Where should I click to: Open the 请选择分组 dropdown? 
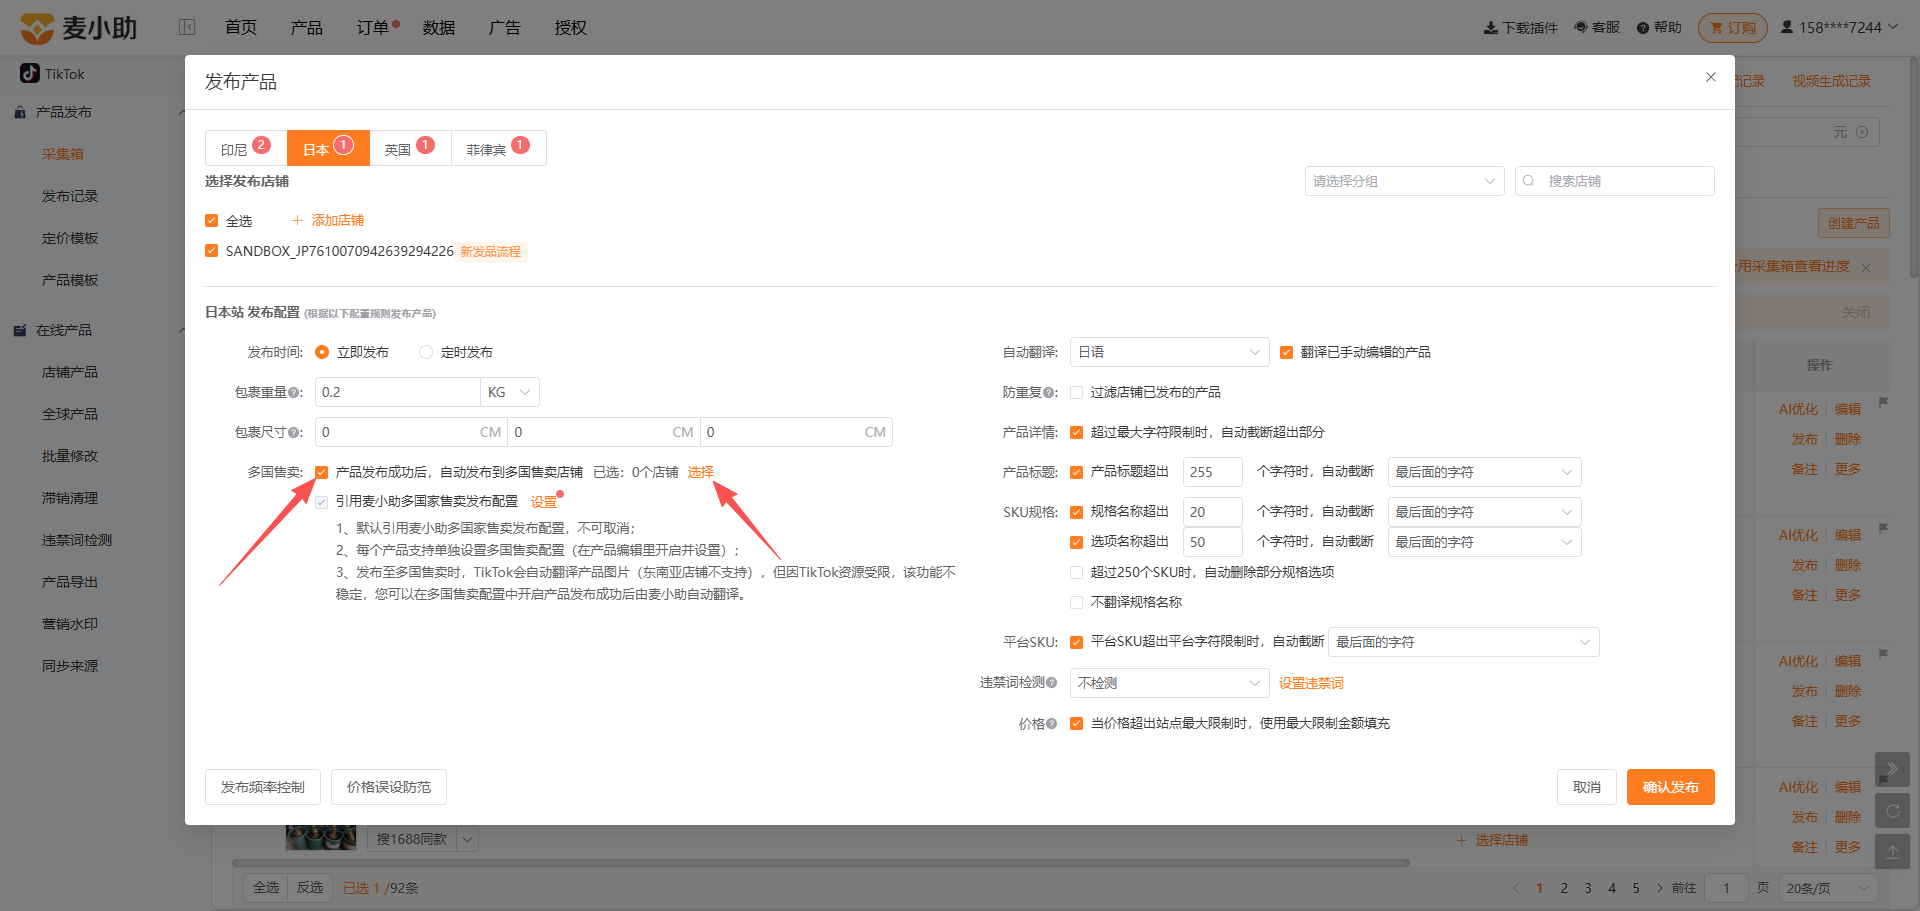[x=1404, y=181]
